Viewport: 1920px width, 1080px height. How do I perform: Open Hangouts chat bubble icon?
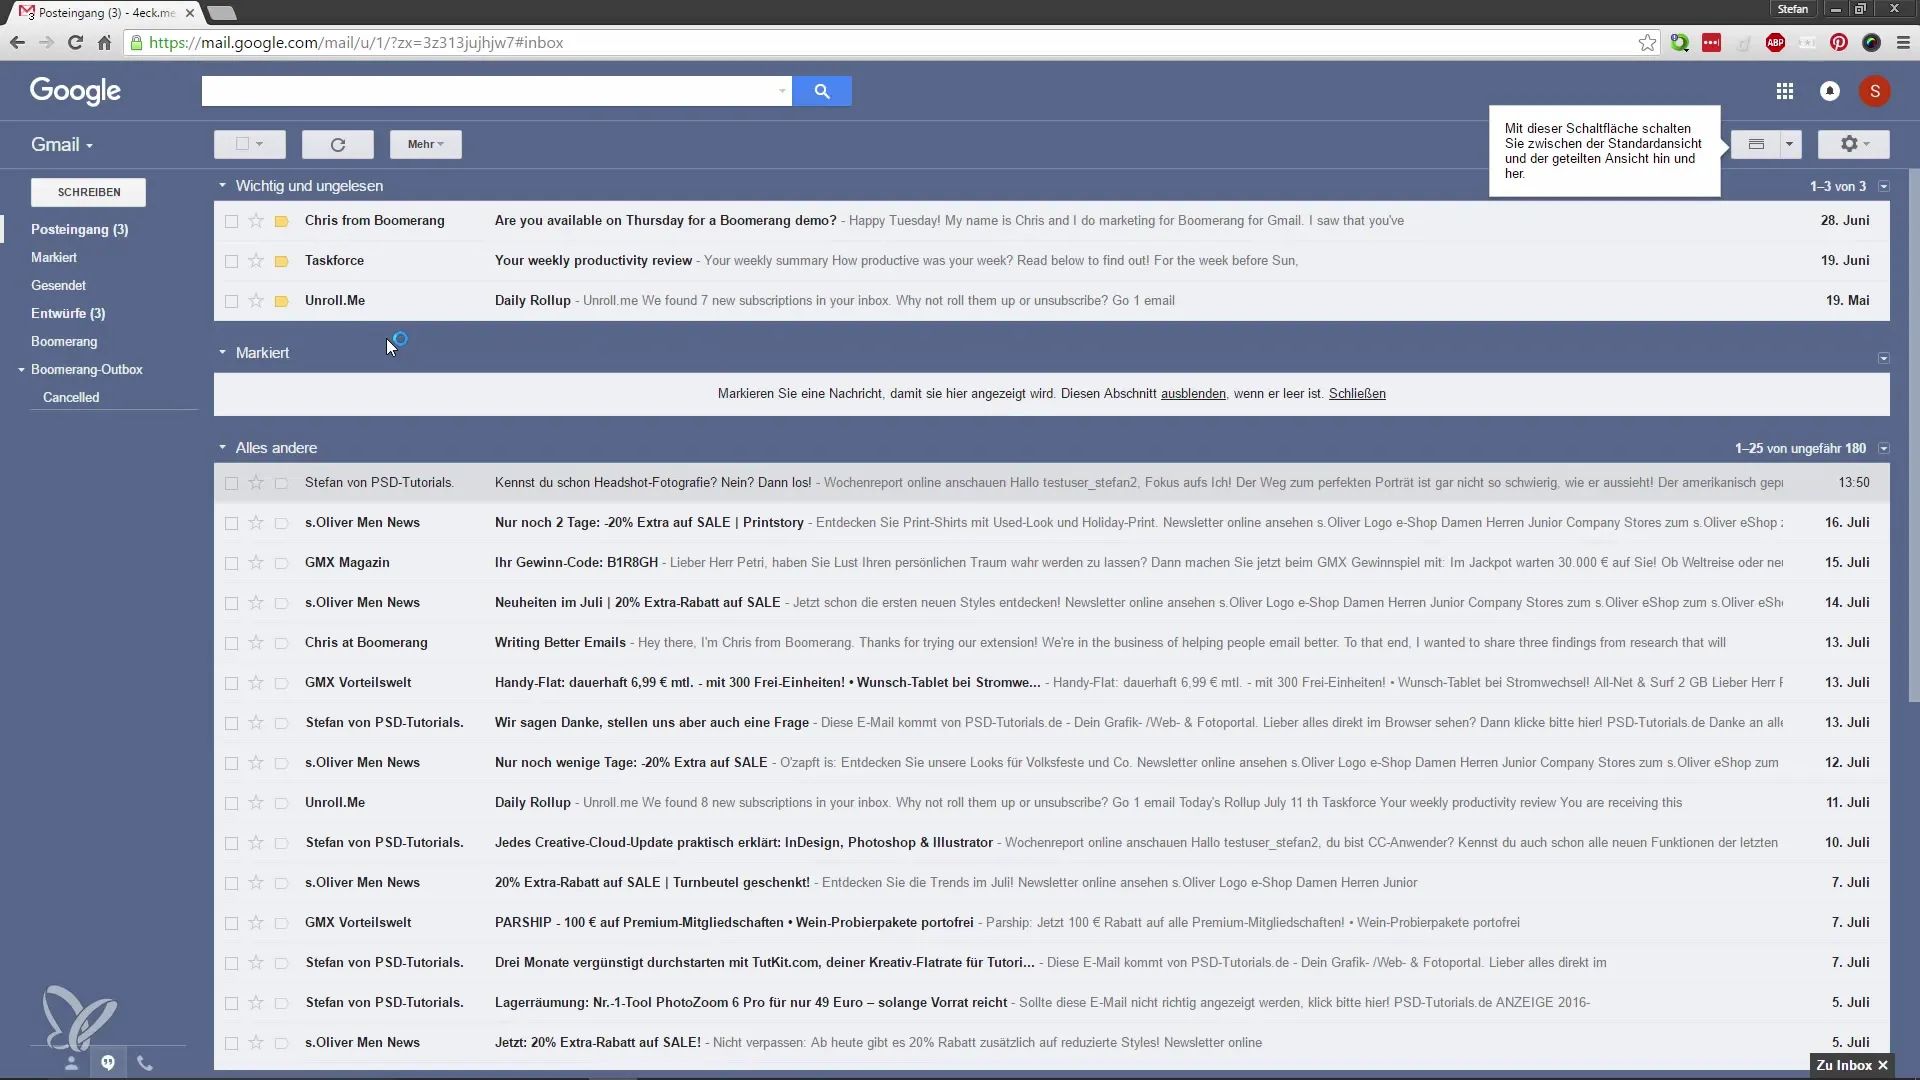coord(108,1063)
